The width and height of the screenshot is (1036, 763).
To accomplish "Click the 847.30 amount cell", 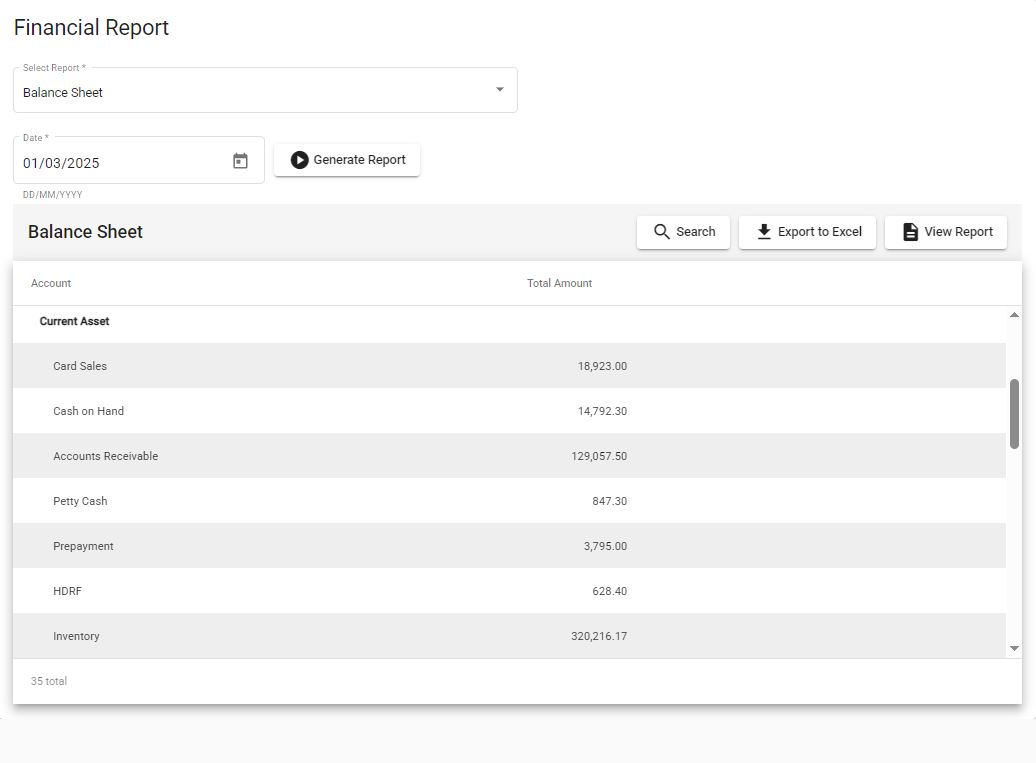I will coord(609,501).
